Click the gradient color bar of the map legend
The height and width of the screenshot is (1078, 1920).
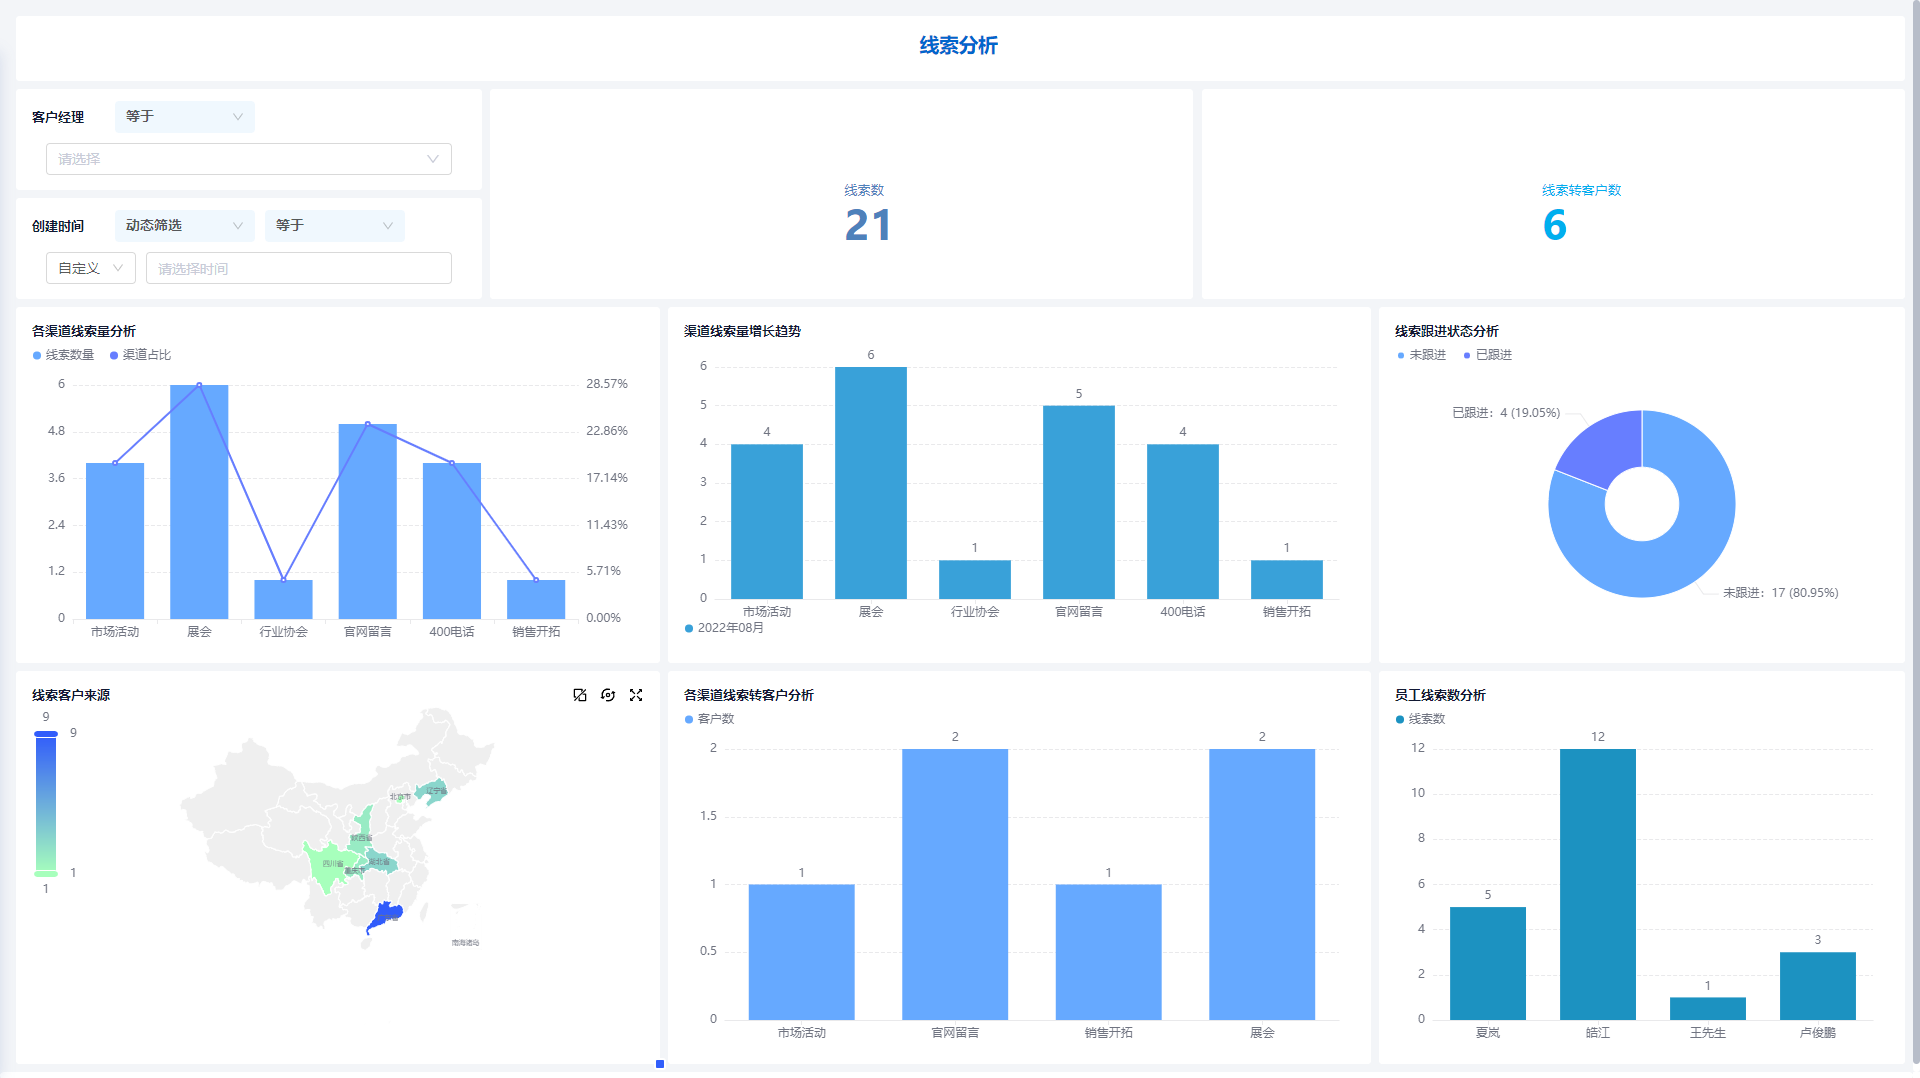(x=46, y=804)
